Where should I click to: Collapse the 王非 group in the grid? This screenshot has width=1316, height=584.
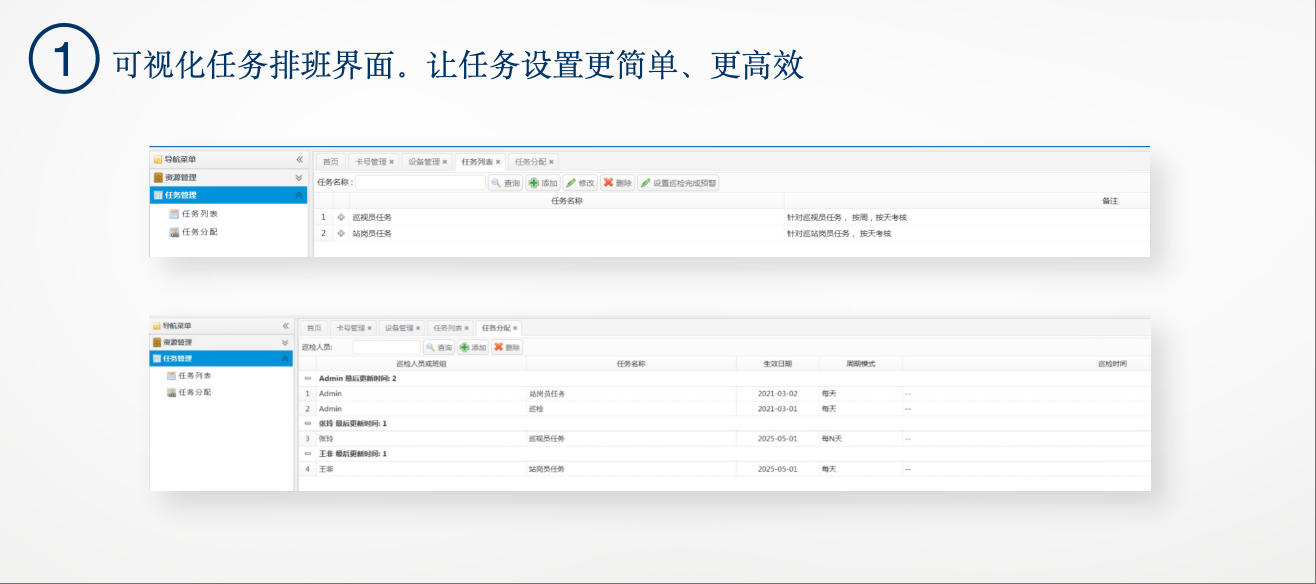coord(307,453)
